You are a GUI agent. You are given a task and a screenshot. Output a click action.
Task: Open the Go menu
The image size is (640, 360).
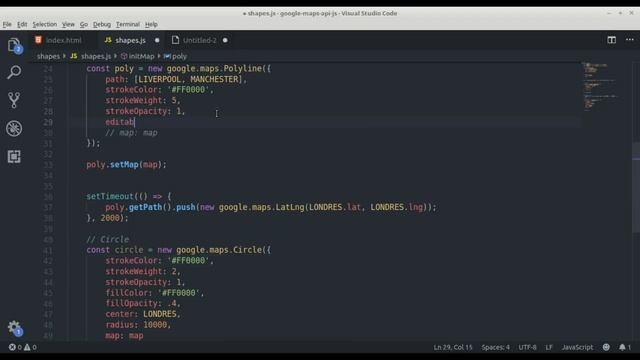pos(84,24)
